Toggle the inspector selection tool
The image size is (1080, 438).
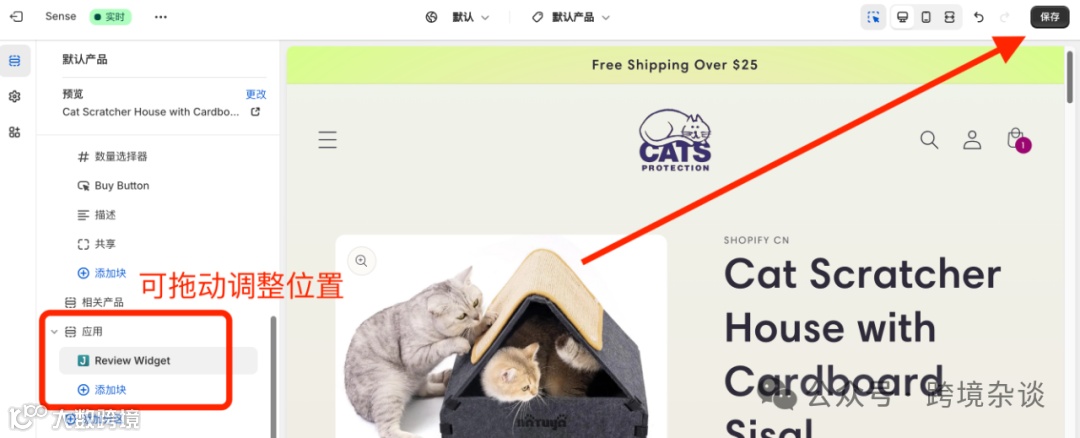(x=873, y=17)
